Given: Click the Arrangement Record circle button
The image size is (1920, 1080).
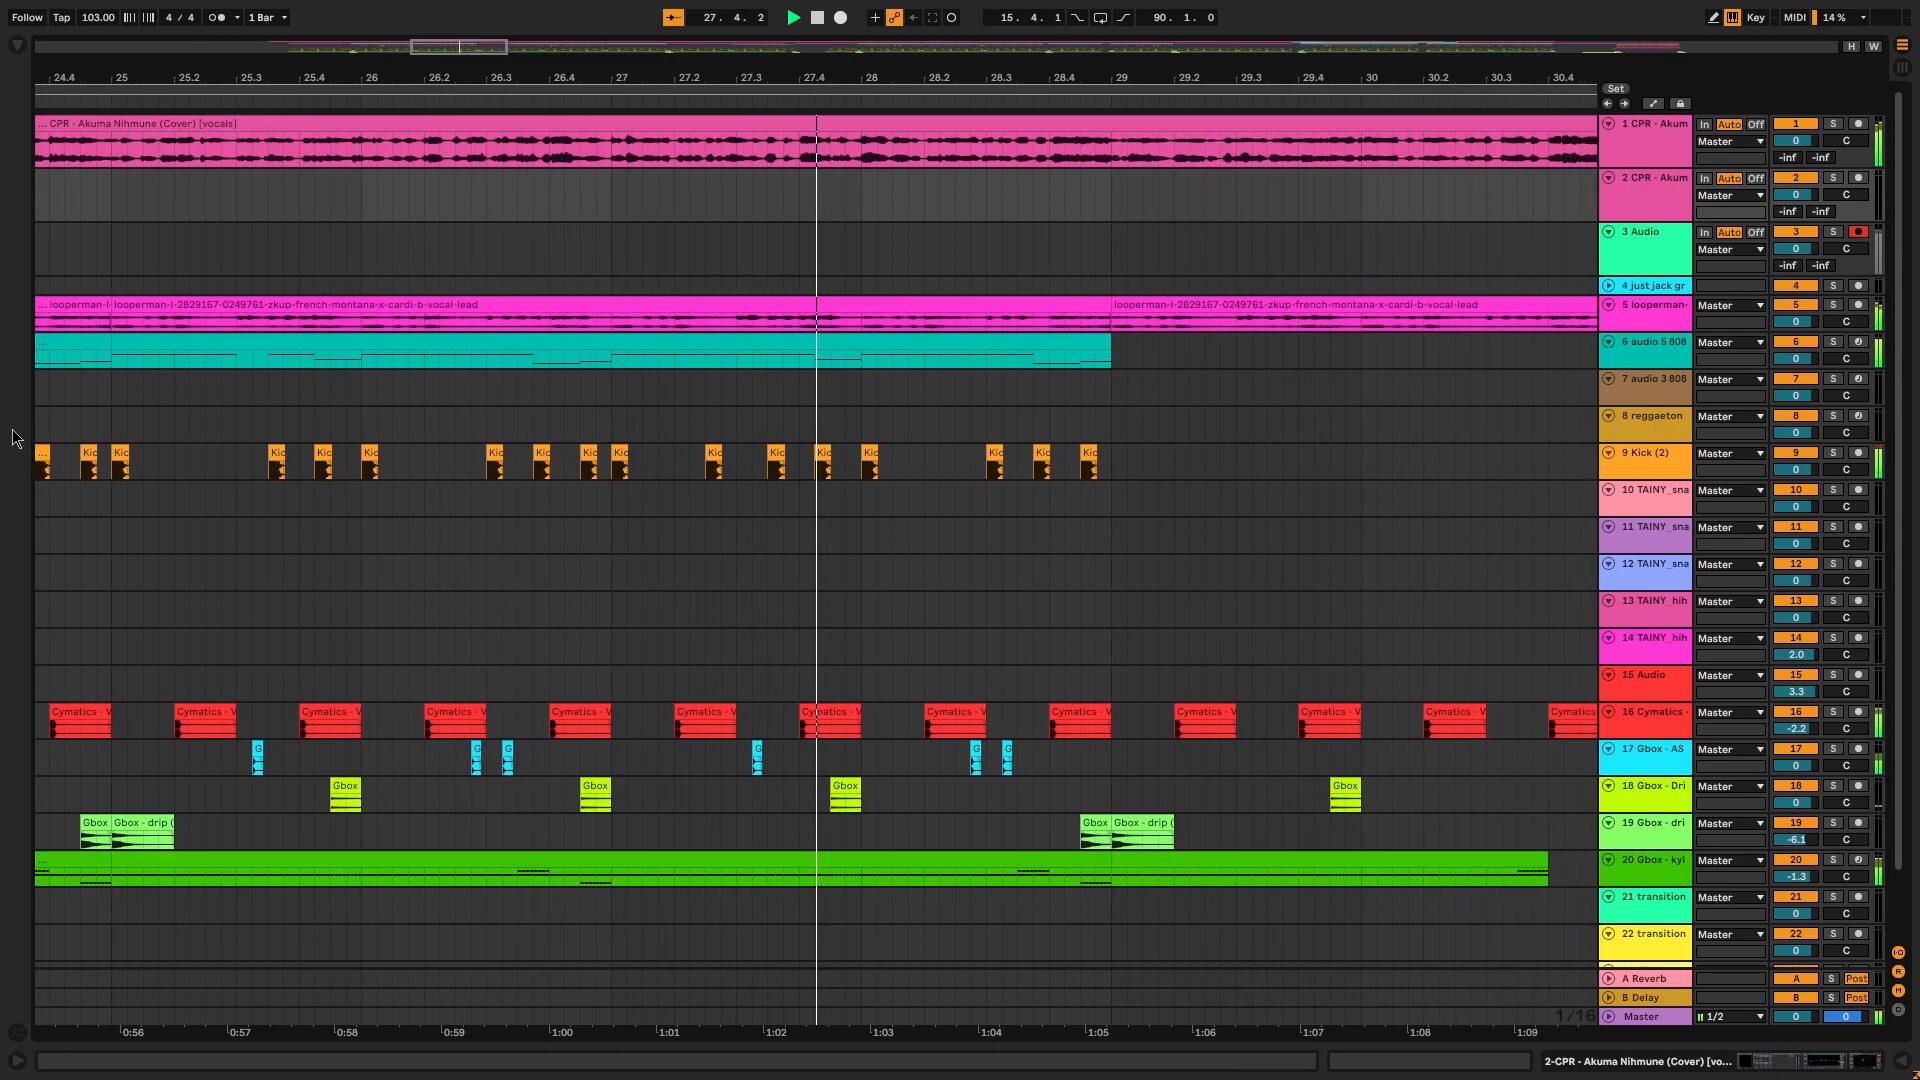Looking at the screenshot, I should pyautogui.click(x=840, y=17).
